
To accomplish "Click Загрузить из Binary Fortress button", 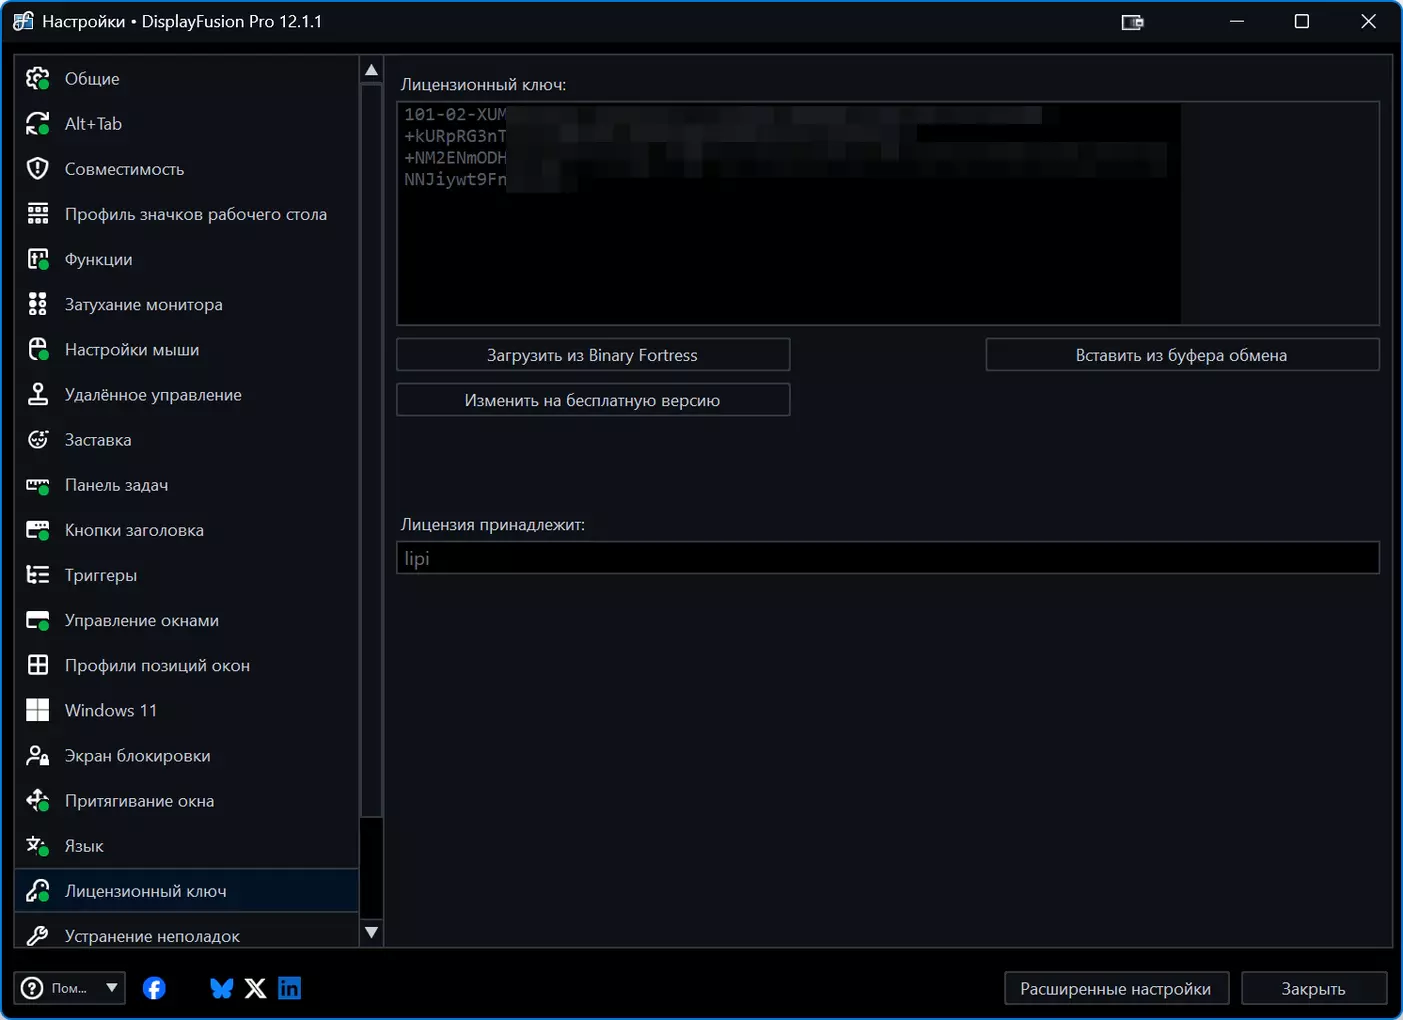I will pos(593,355).
